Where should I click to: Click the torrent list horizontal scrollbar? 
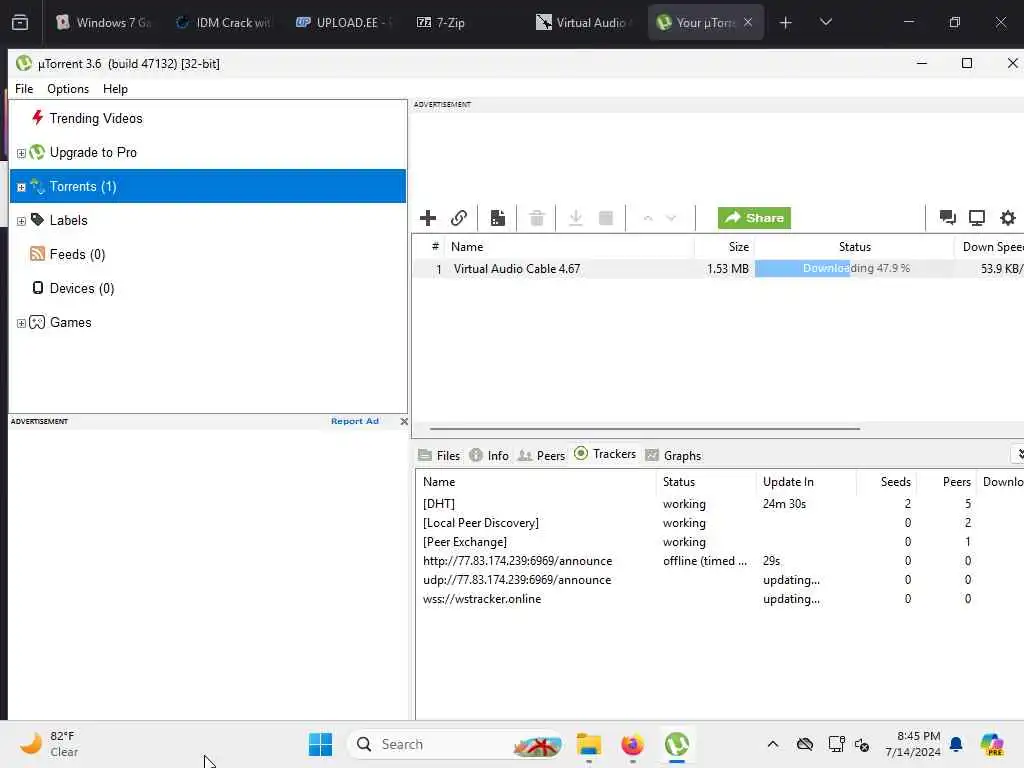[645, 428]
